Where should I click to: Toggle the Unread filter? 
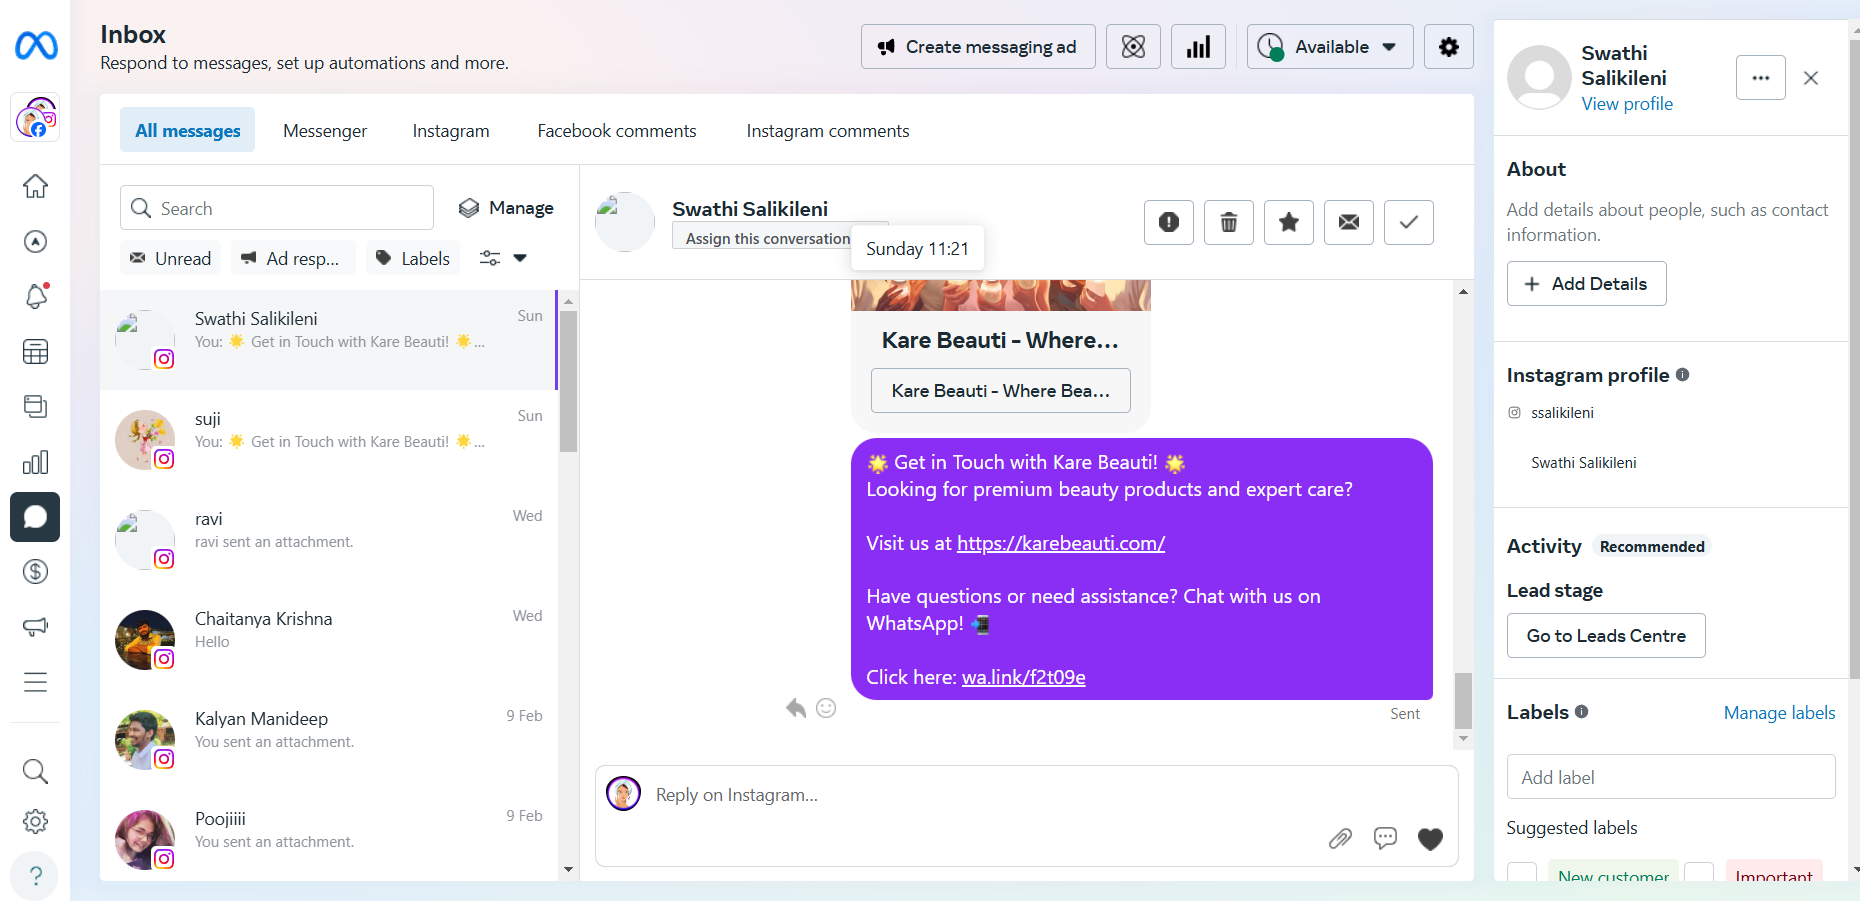171,259
